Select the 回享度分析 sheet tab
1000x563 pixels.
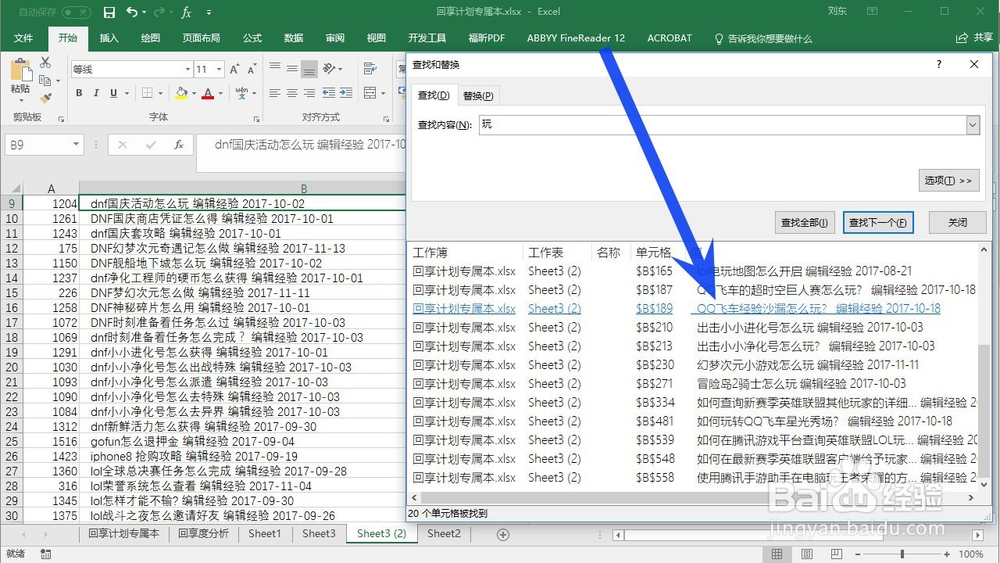pos(203,534)
